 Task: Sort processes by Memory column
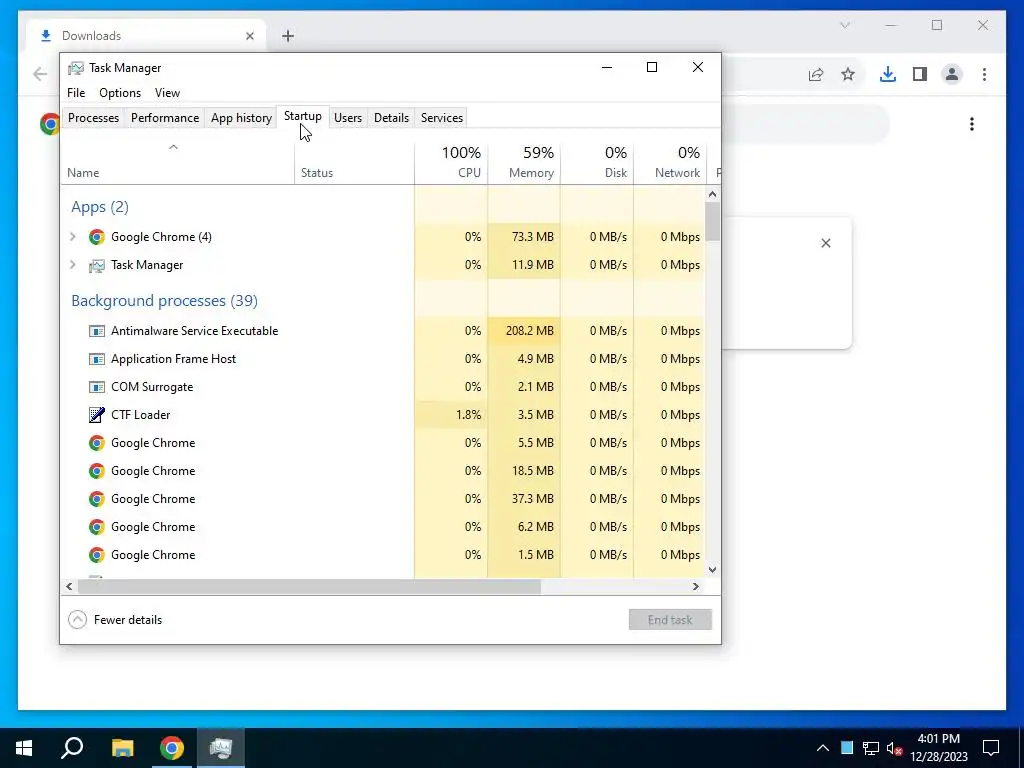point(524,162)
